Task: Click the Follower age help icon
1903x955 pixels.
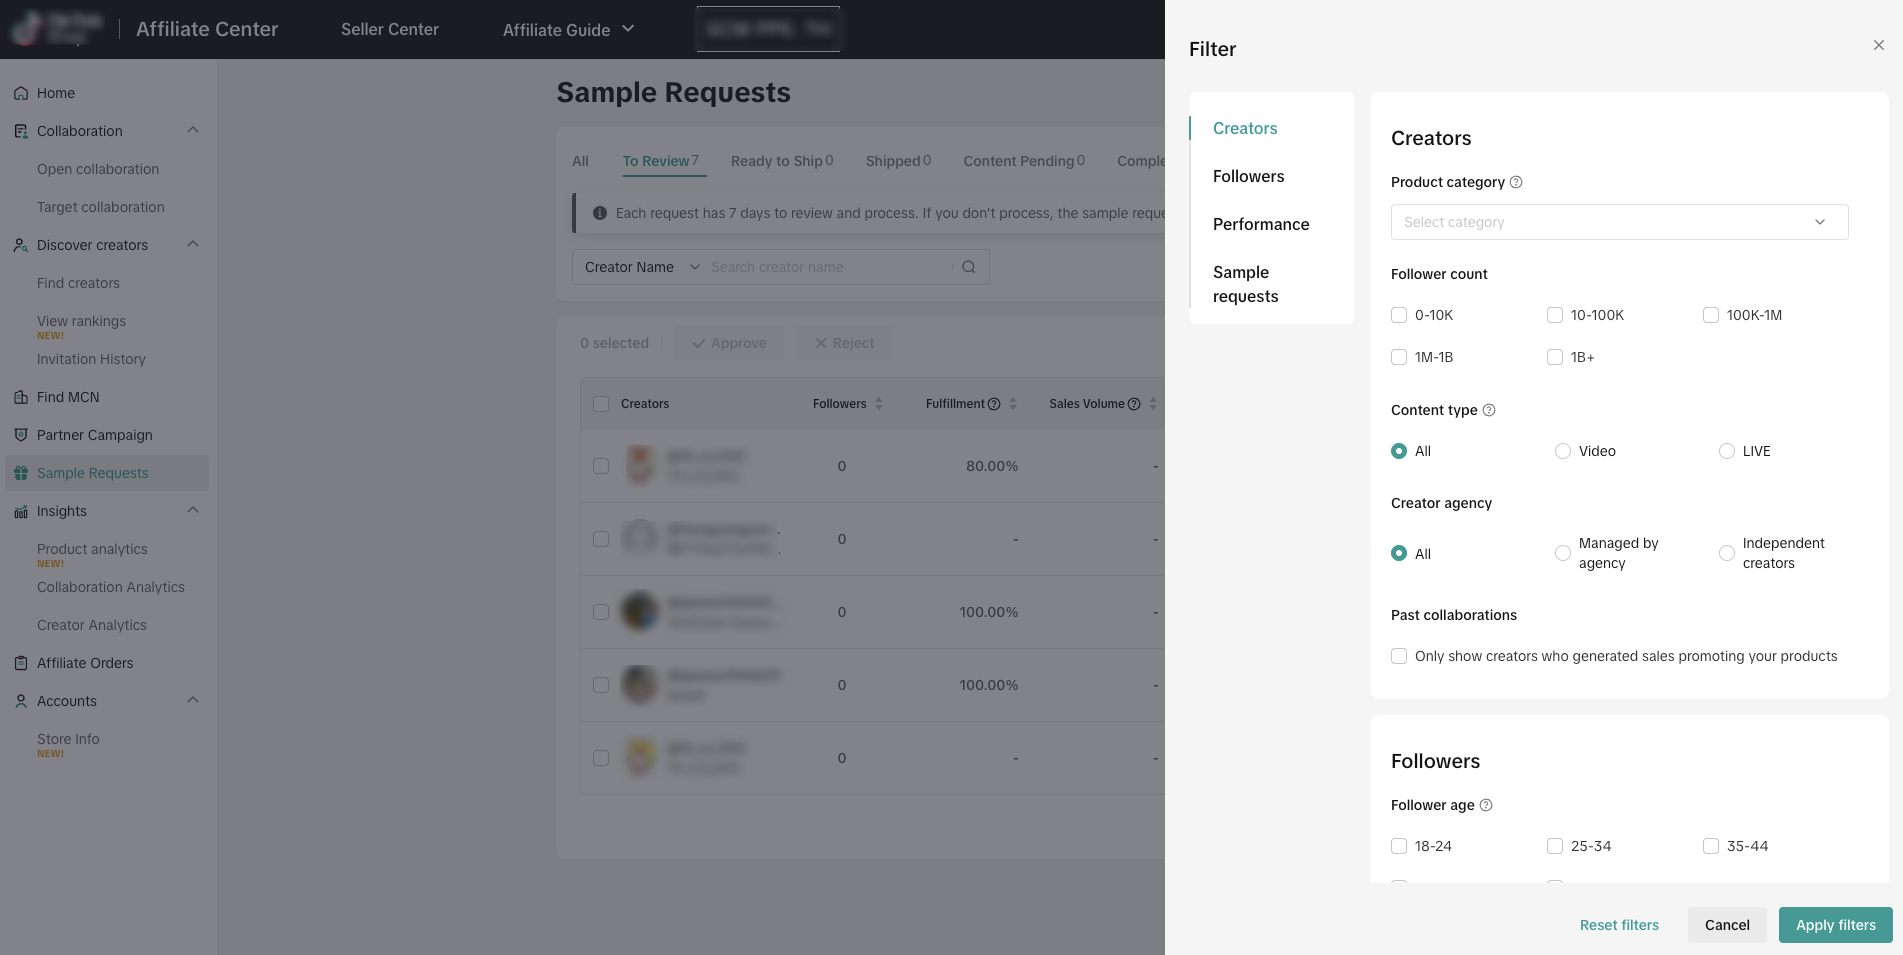Action: coord(1486,805)
